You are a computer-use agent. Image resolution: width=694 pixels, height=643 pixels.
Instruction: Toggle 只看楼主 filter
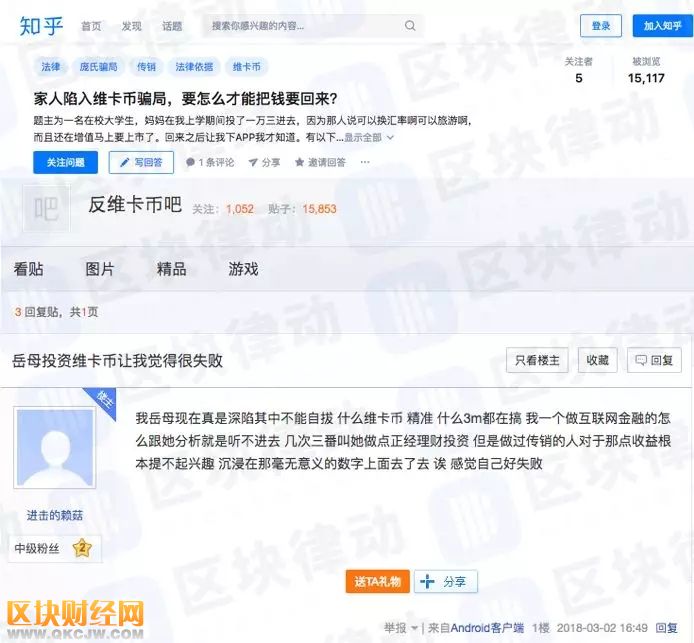tap(537, 360)
